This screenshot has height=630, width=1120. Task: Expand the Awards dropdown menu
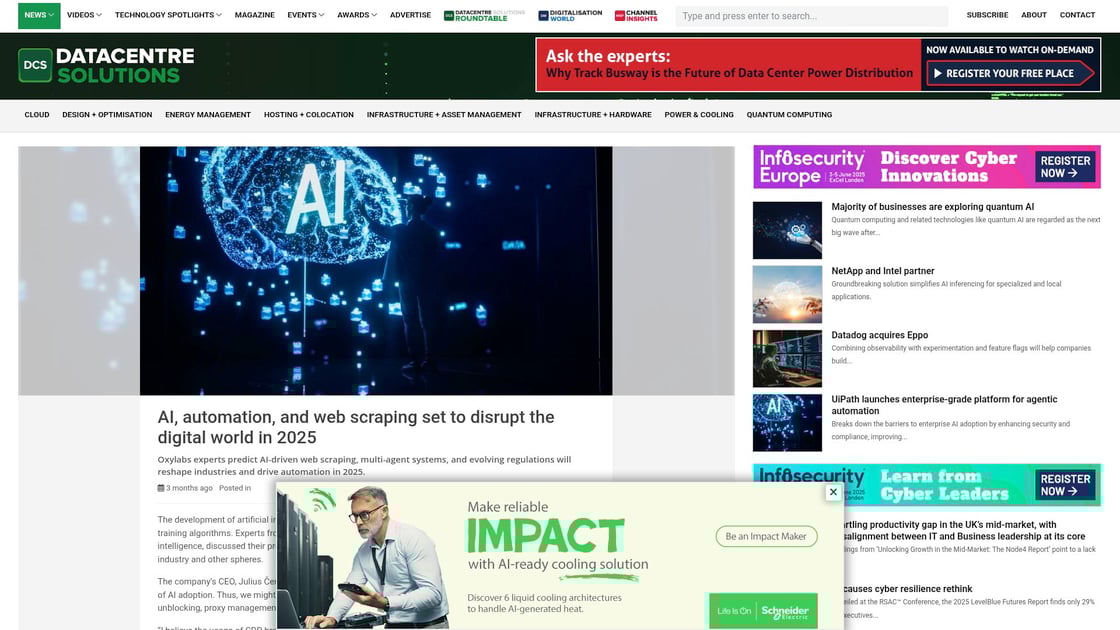(x=356, y=15)
